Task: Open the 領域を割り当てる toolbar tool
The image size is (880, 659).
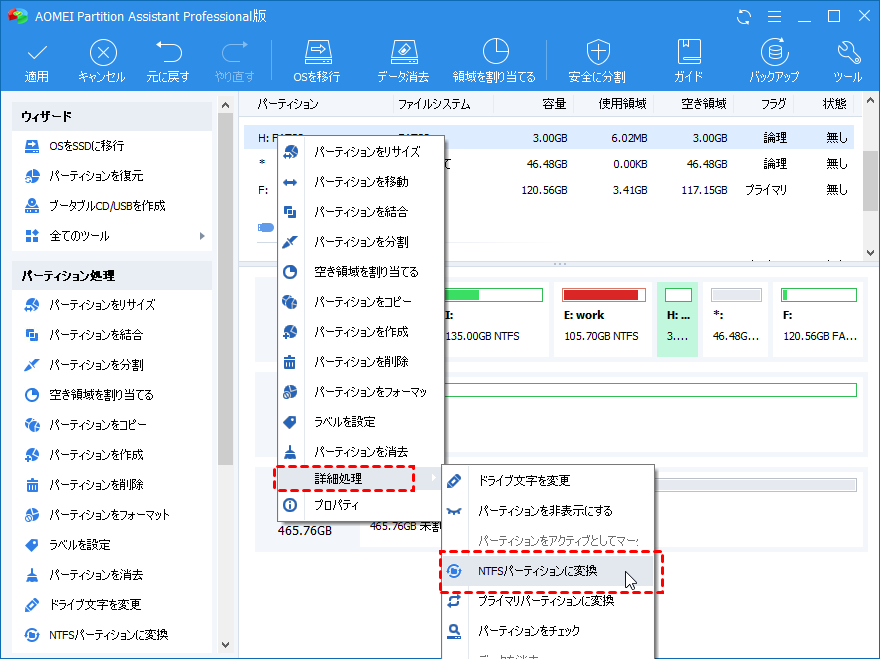Action: tap(494, 61)
